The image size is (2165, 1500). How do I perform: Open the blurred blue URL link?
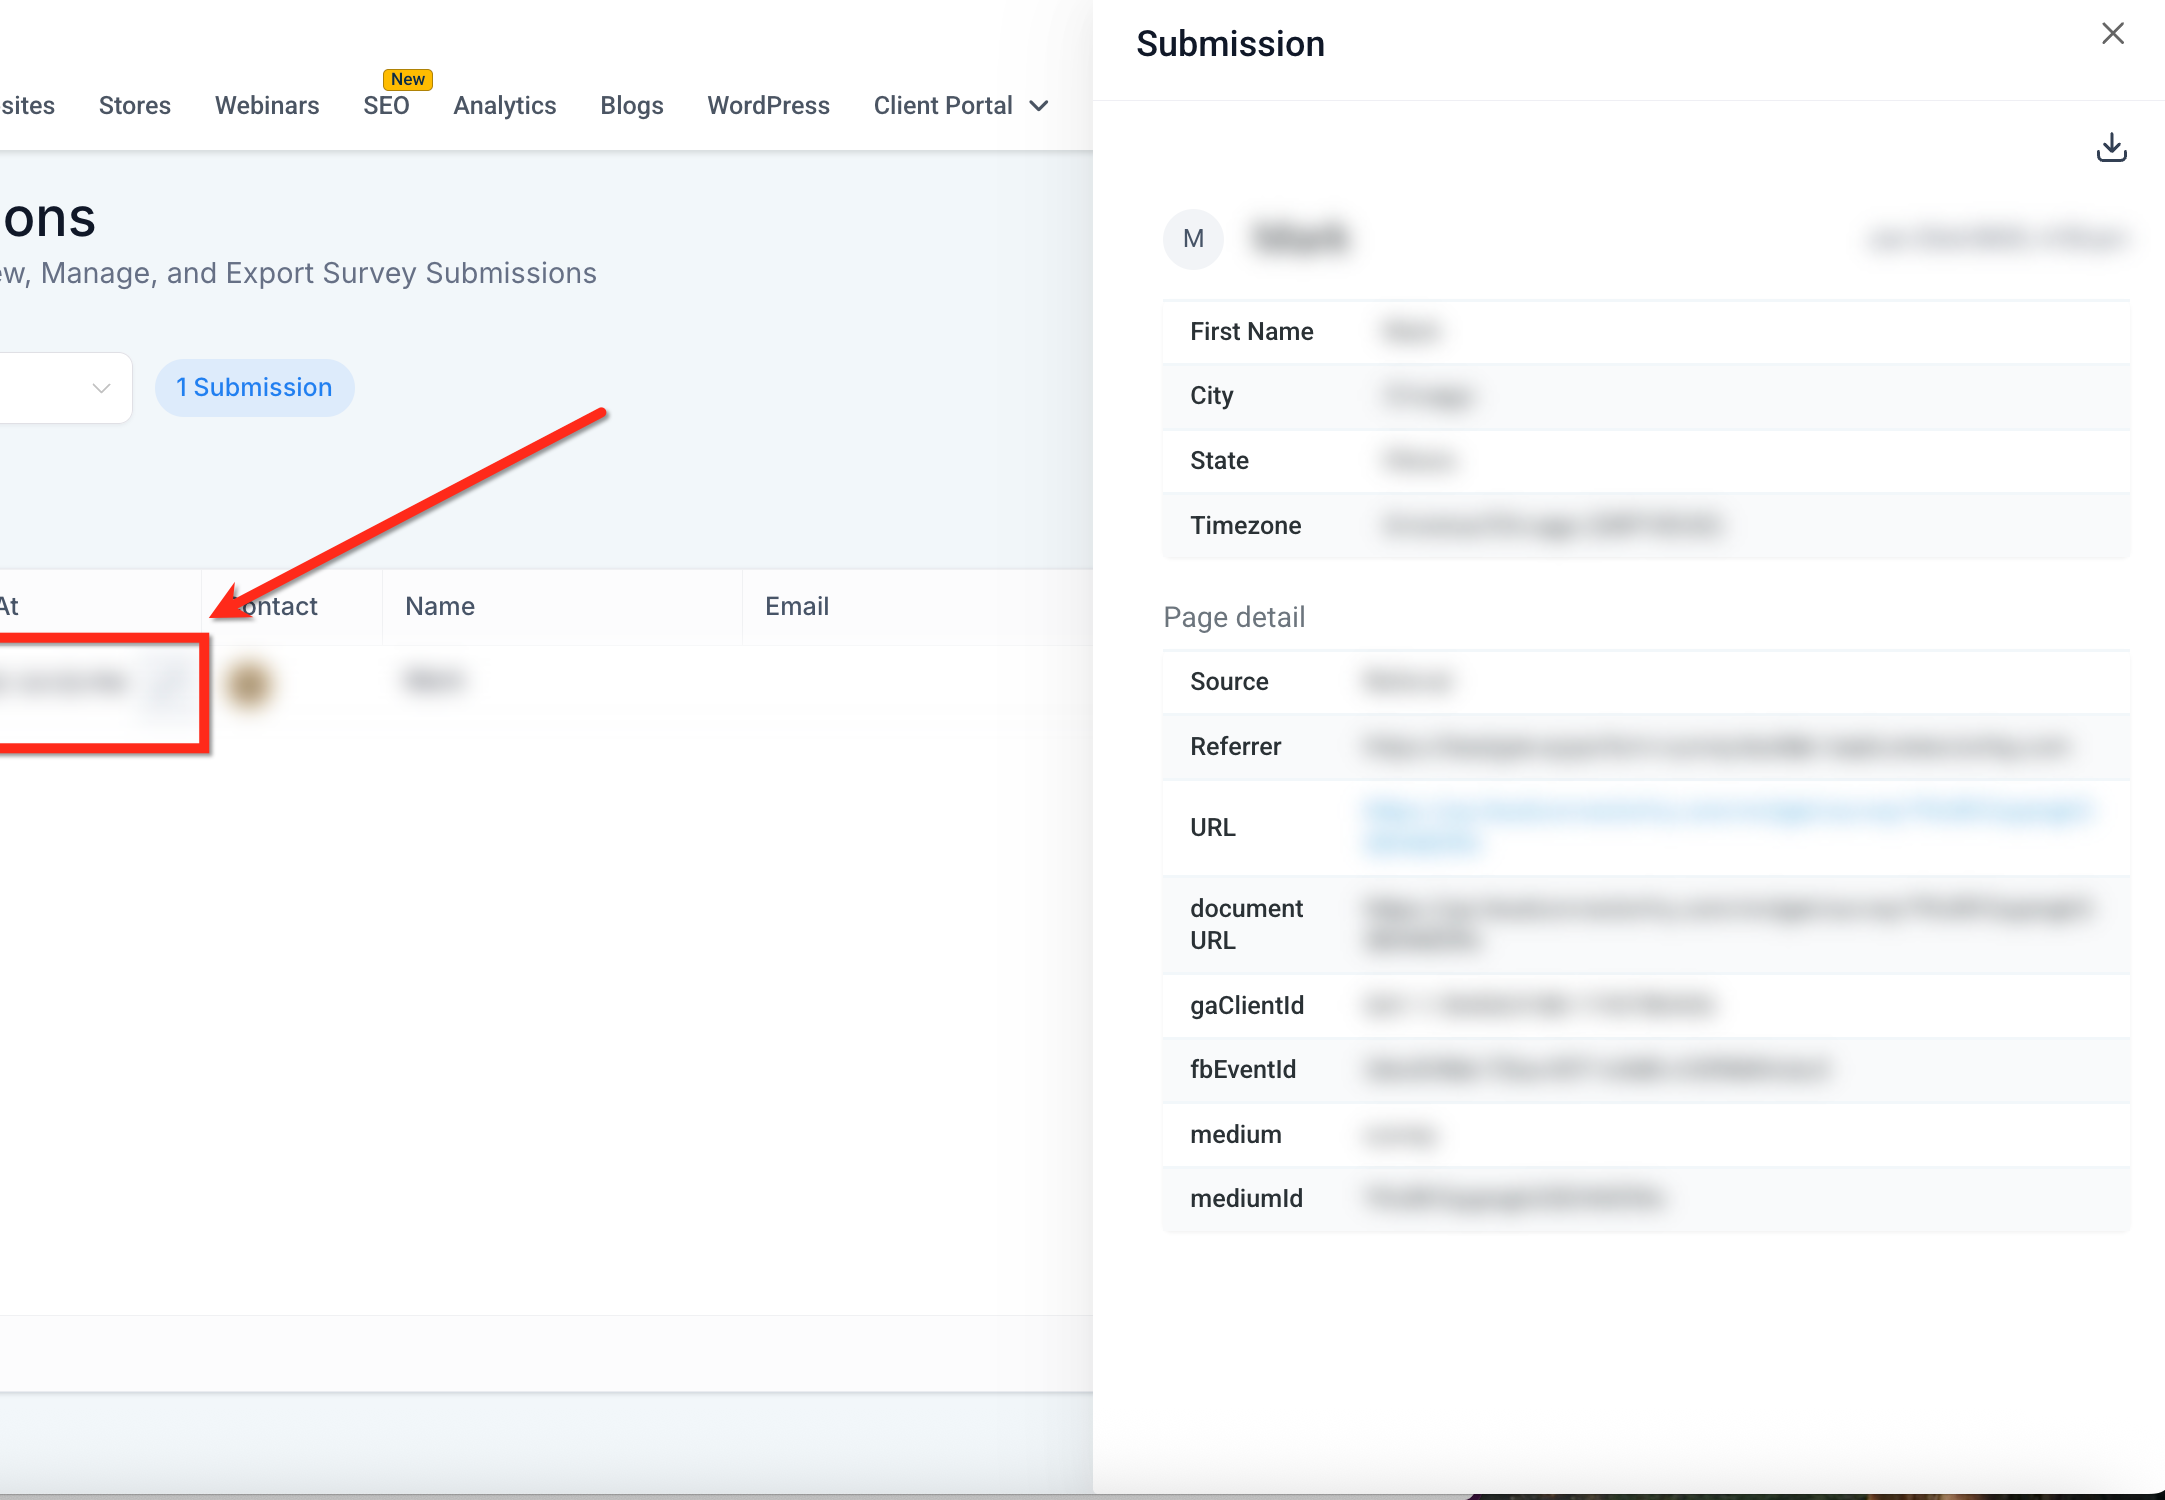click(1727, 826)
